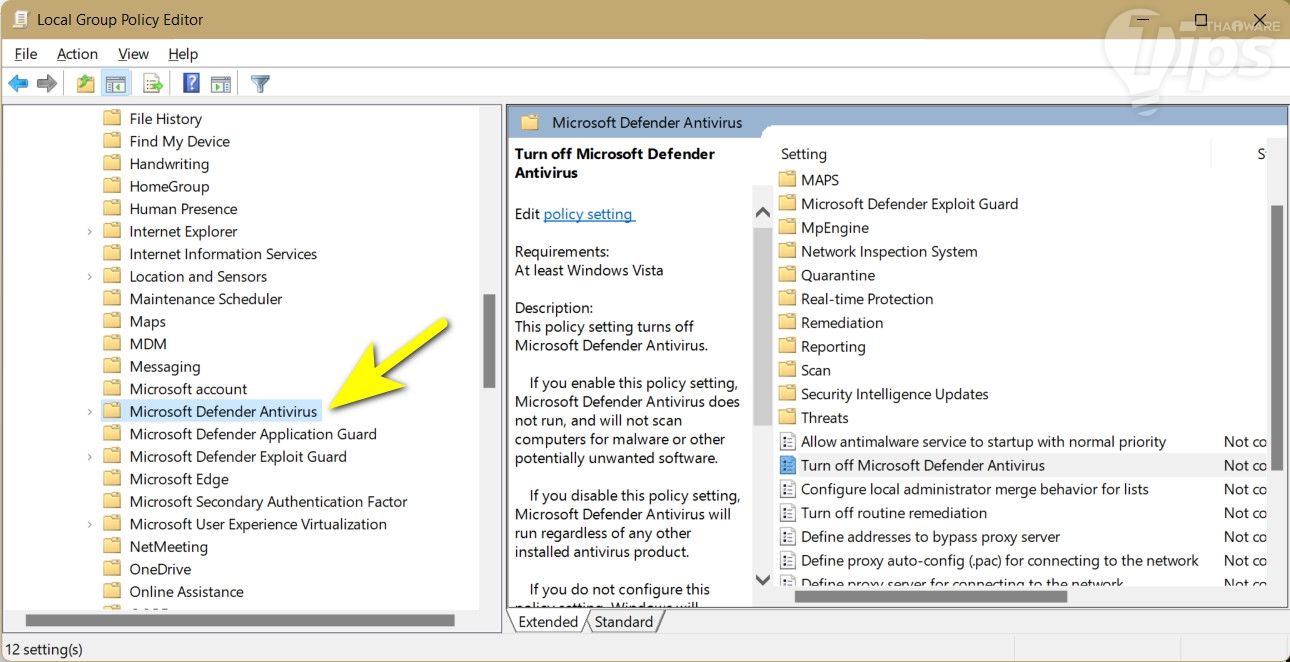Open the Help menu
The image size is (1290, 662).
[183, 54]
